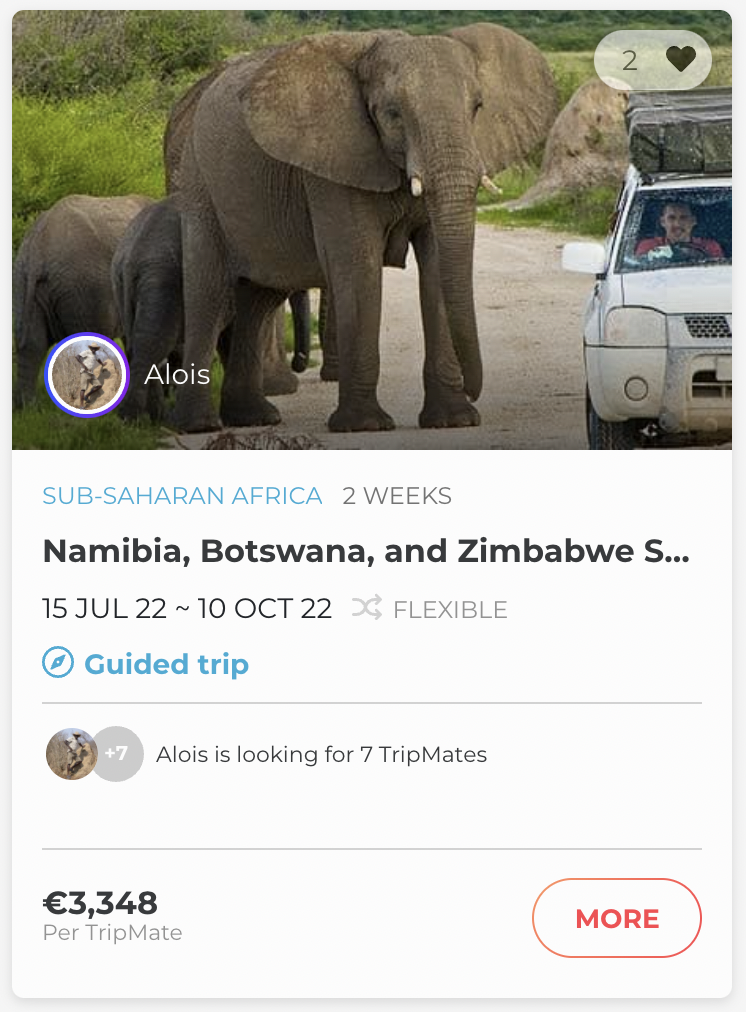Open Alois's circular profile avatar on photo

pyautogui.click(x=87, y=375)
